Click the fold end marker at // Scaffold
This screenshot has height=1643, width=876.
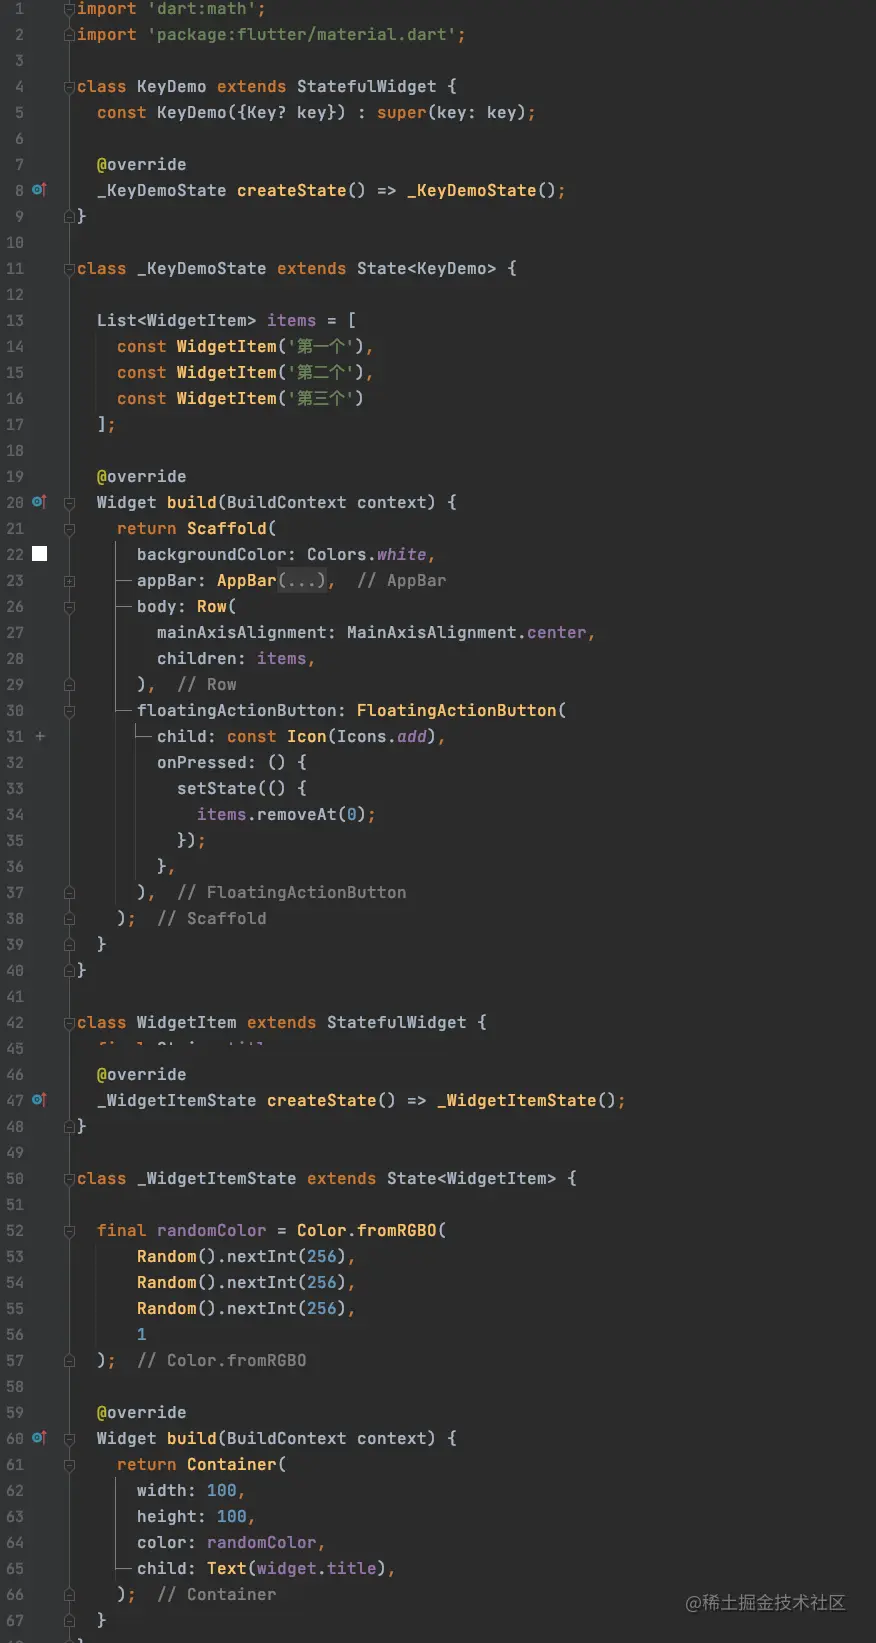(70, 919)
